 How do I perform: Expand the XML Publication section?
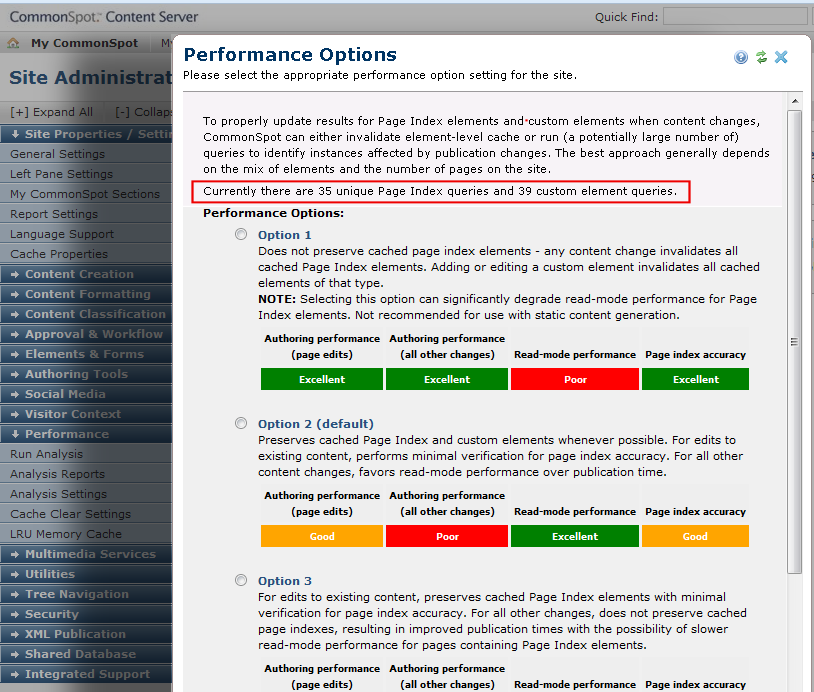(x=86, y=634)
